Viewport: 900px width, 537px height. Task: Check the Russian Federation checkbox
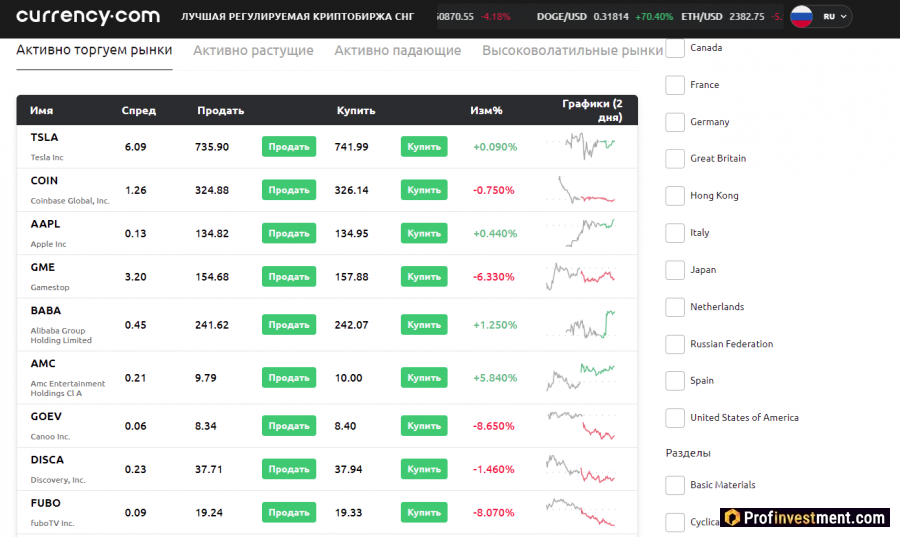675,344
